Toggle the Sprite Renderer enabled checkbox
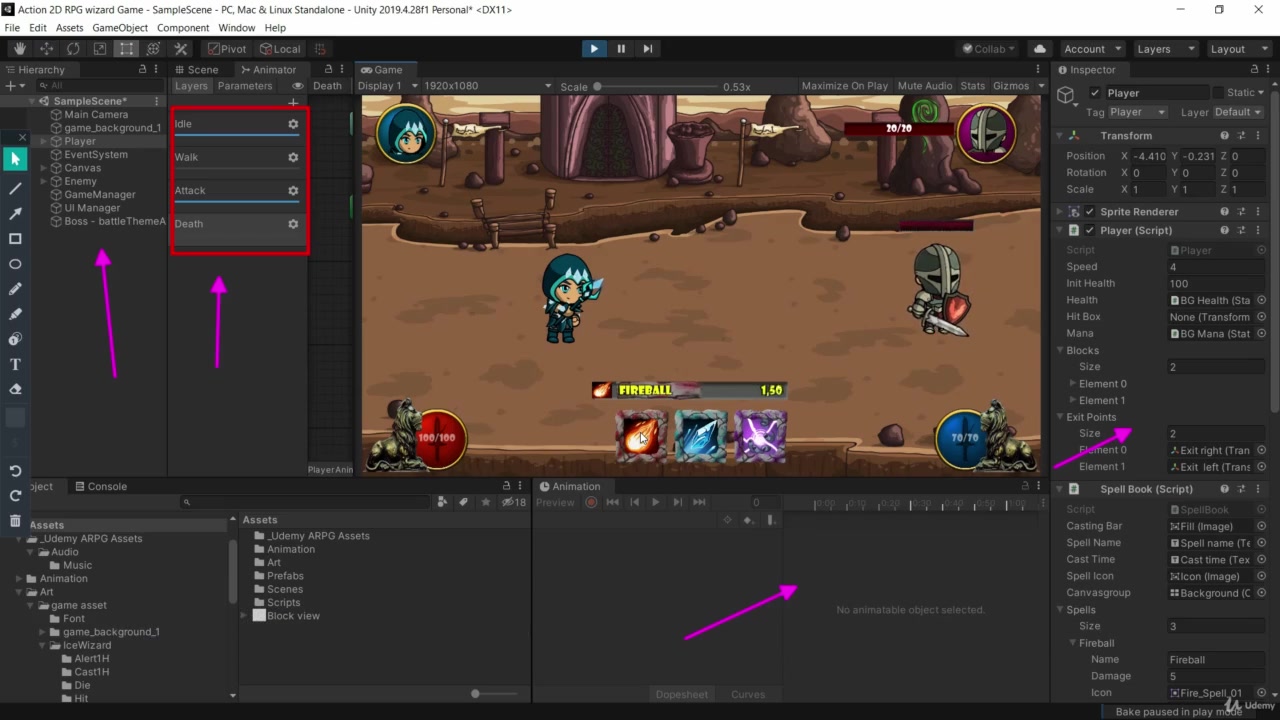The image size is (1280, 720). click(x=1089, y=211)
